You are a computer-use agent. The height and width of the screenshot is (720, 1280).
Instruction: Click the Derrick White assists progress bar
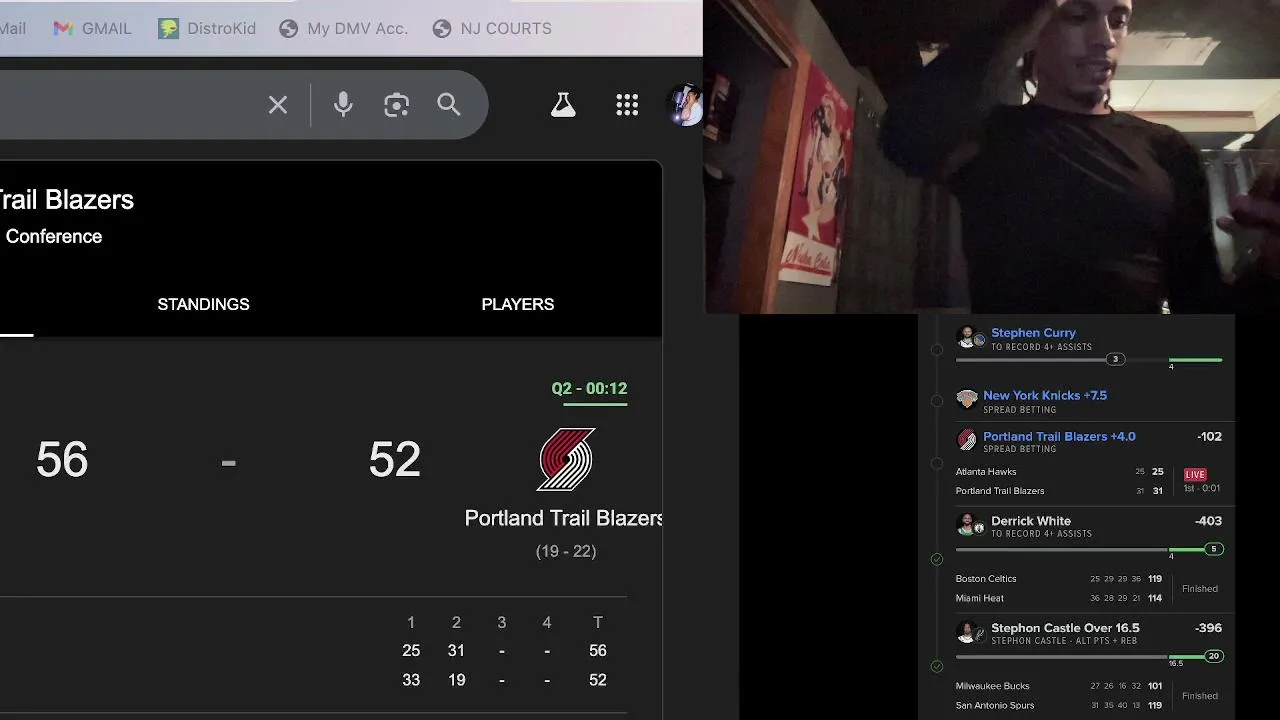pos(1089,549)
